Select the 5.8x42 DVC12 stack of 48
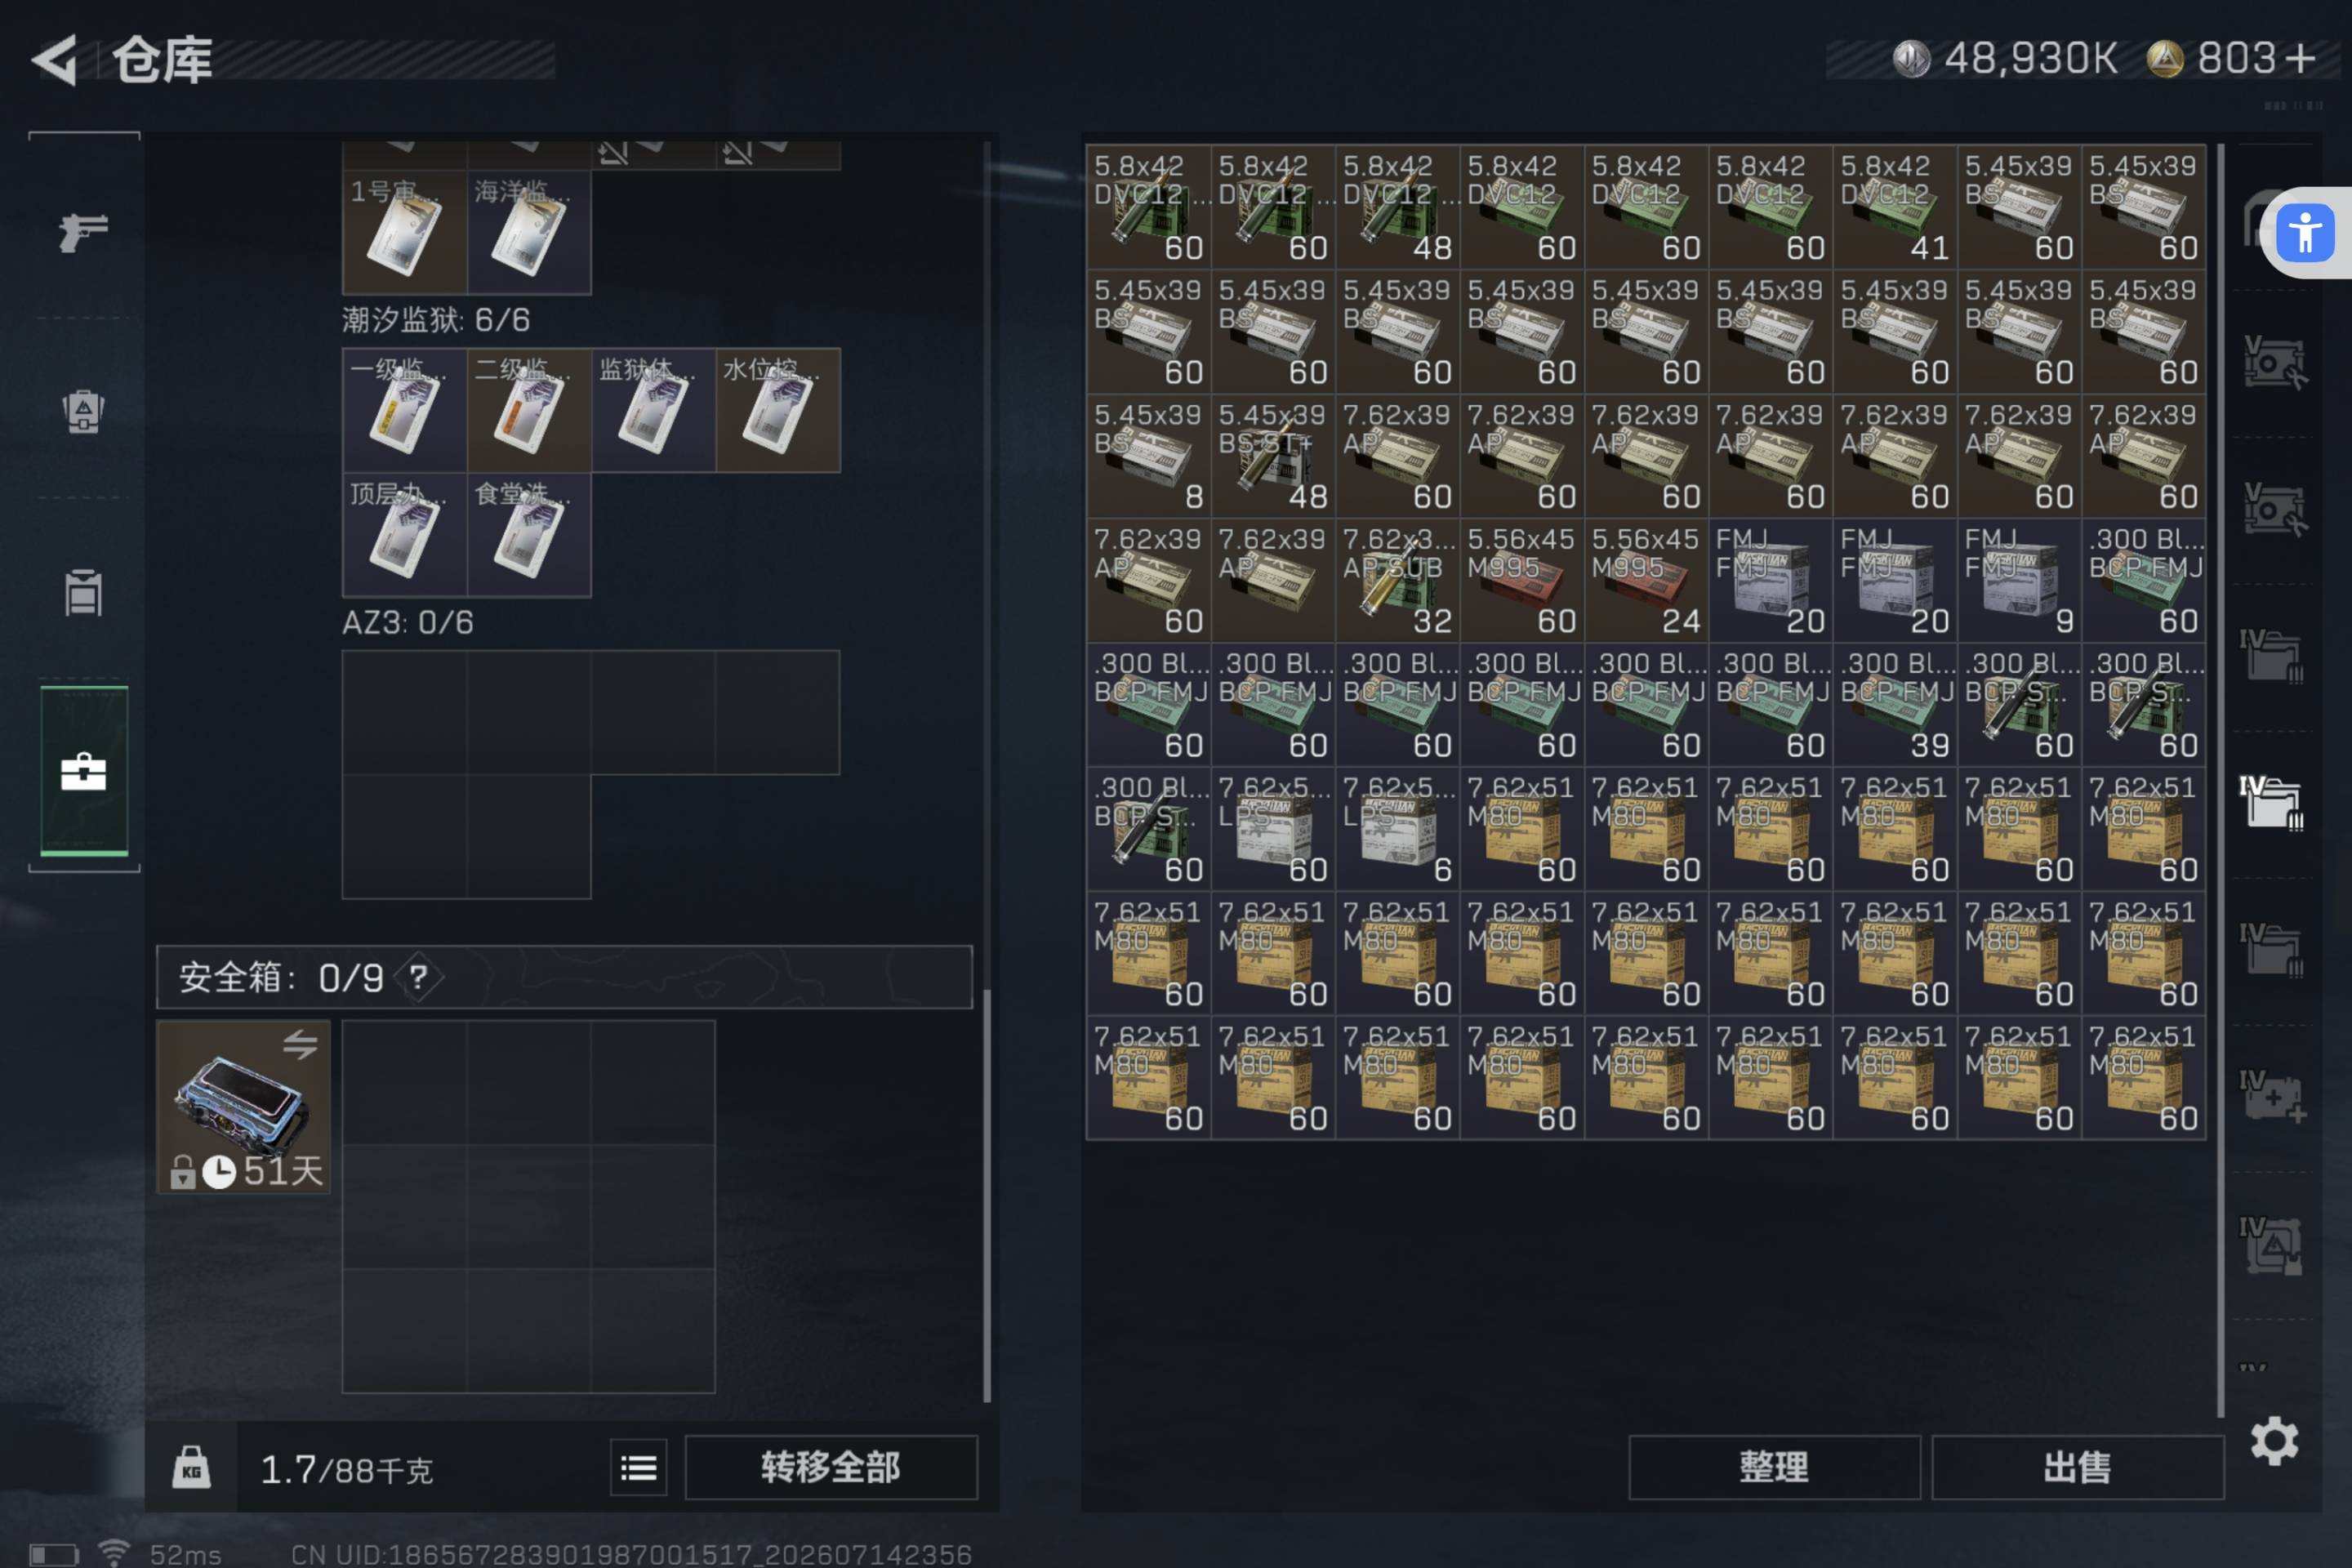Image resolution: width=2352 pixels, height=1568 pixels. [1397, 207]
